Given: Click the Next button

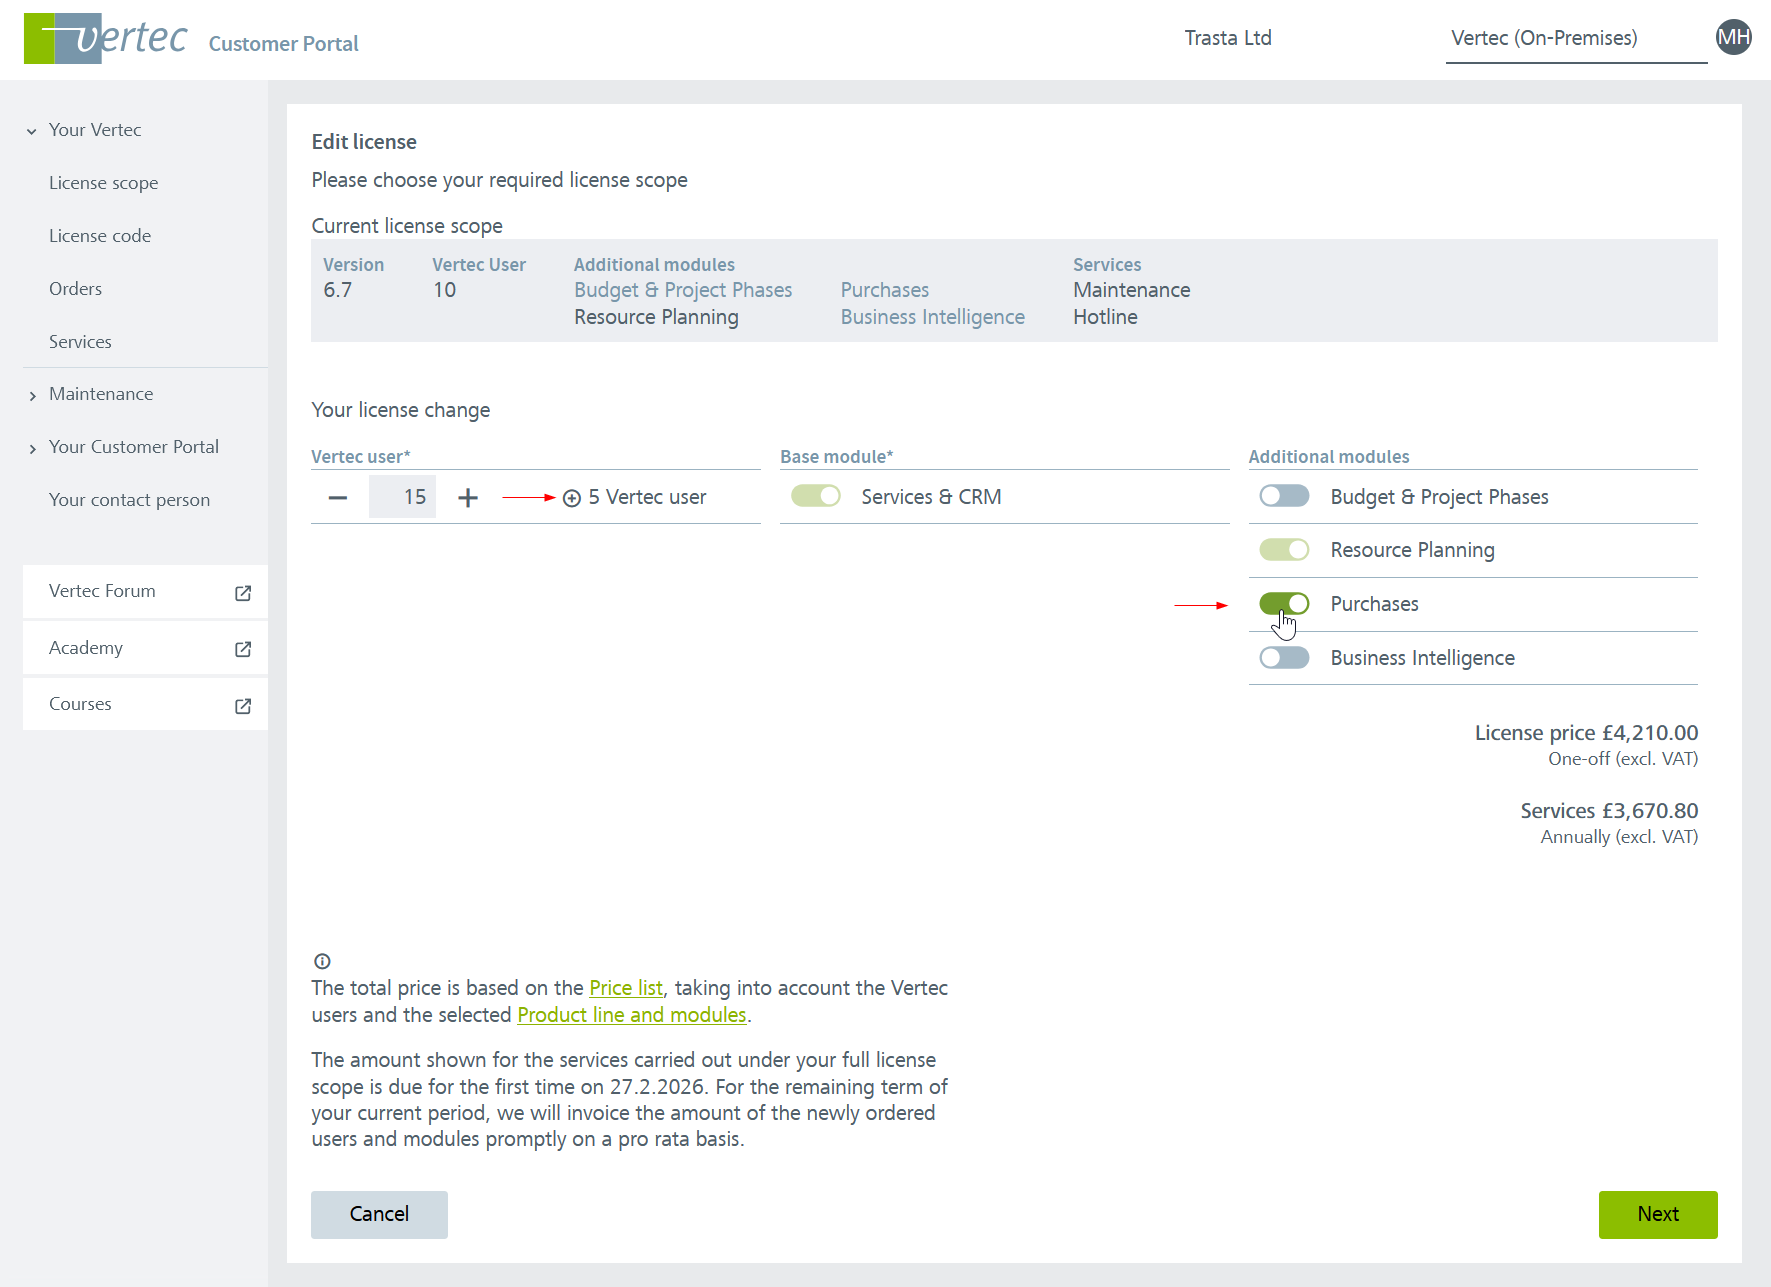Looking at the screenshot, I should tap(1657, 1214).
